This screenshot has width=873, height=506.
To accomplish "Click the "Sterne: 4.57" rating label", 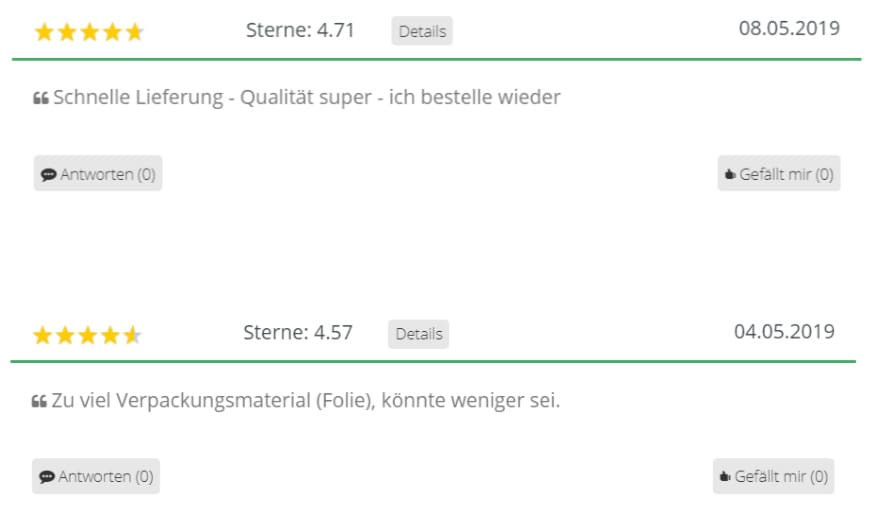I will pos(298,333).
